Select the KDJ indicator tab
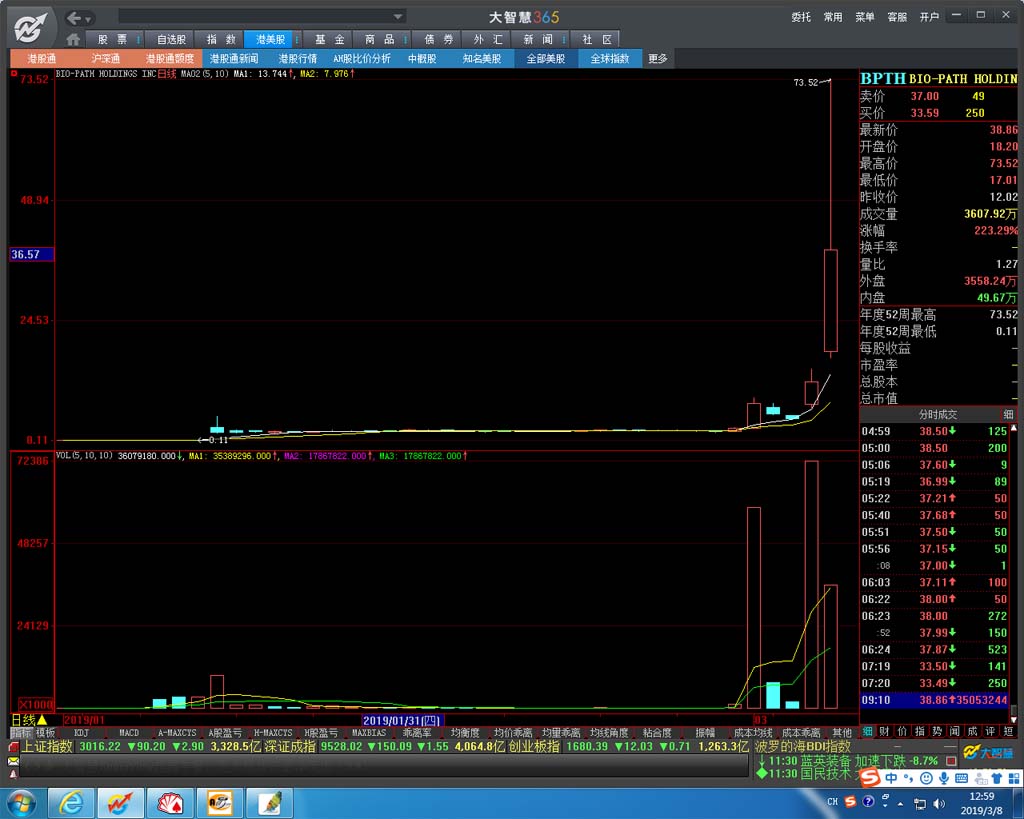 click(81, 733)
